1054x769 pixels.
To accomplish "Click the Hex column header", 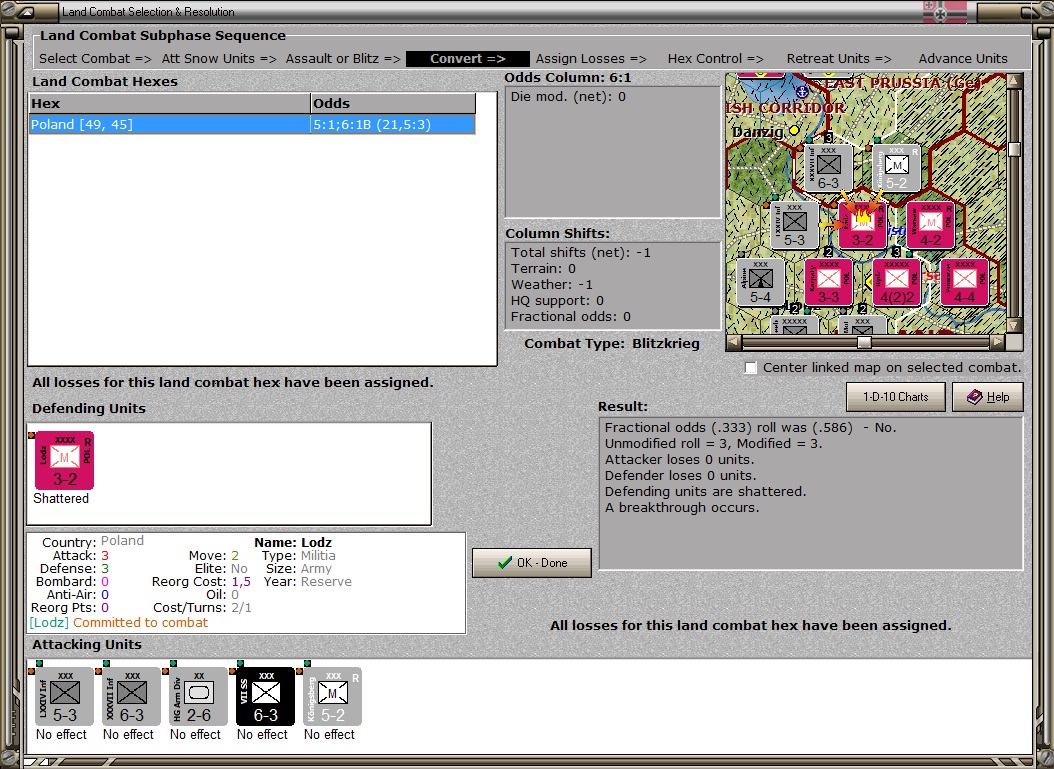I will pyautogui.click(x=169, y=104).
